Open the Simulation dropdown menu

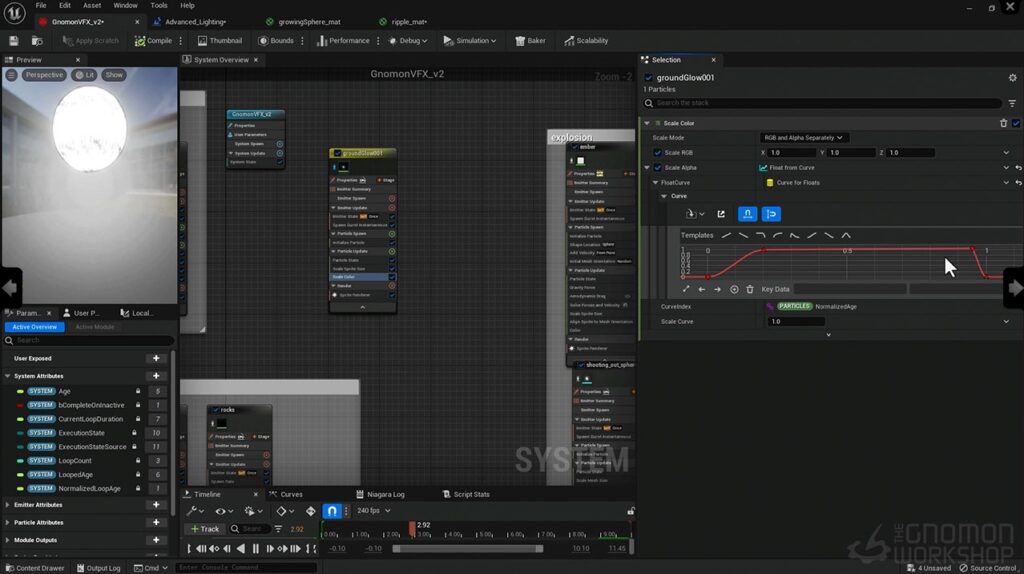[470, 40]
